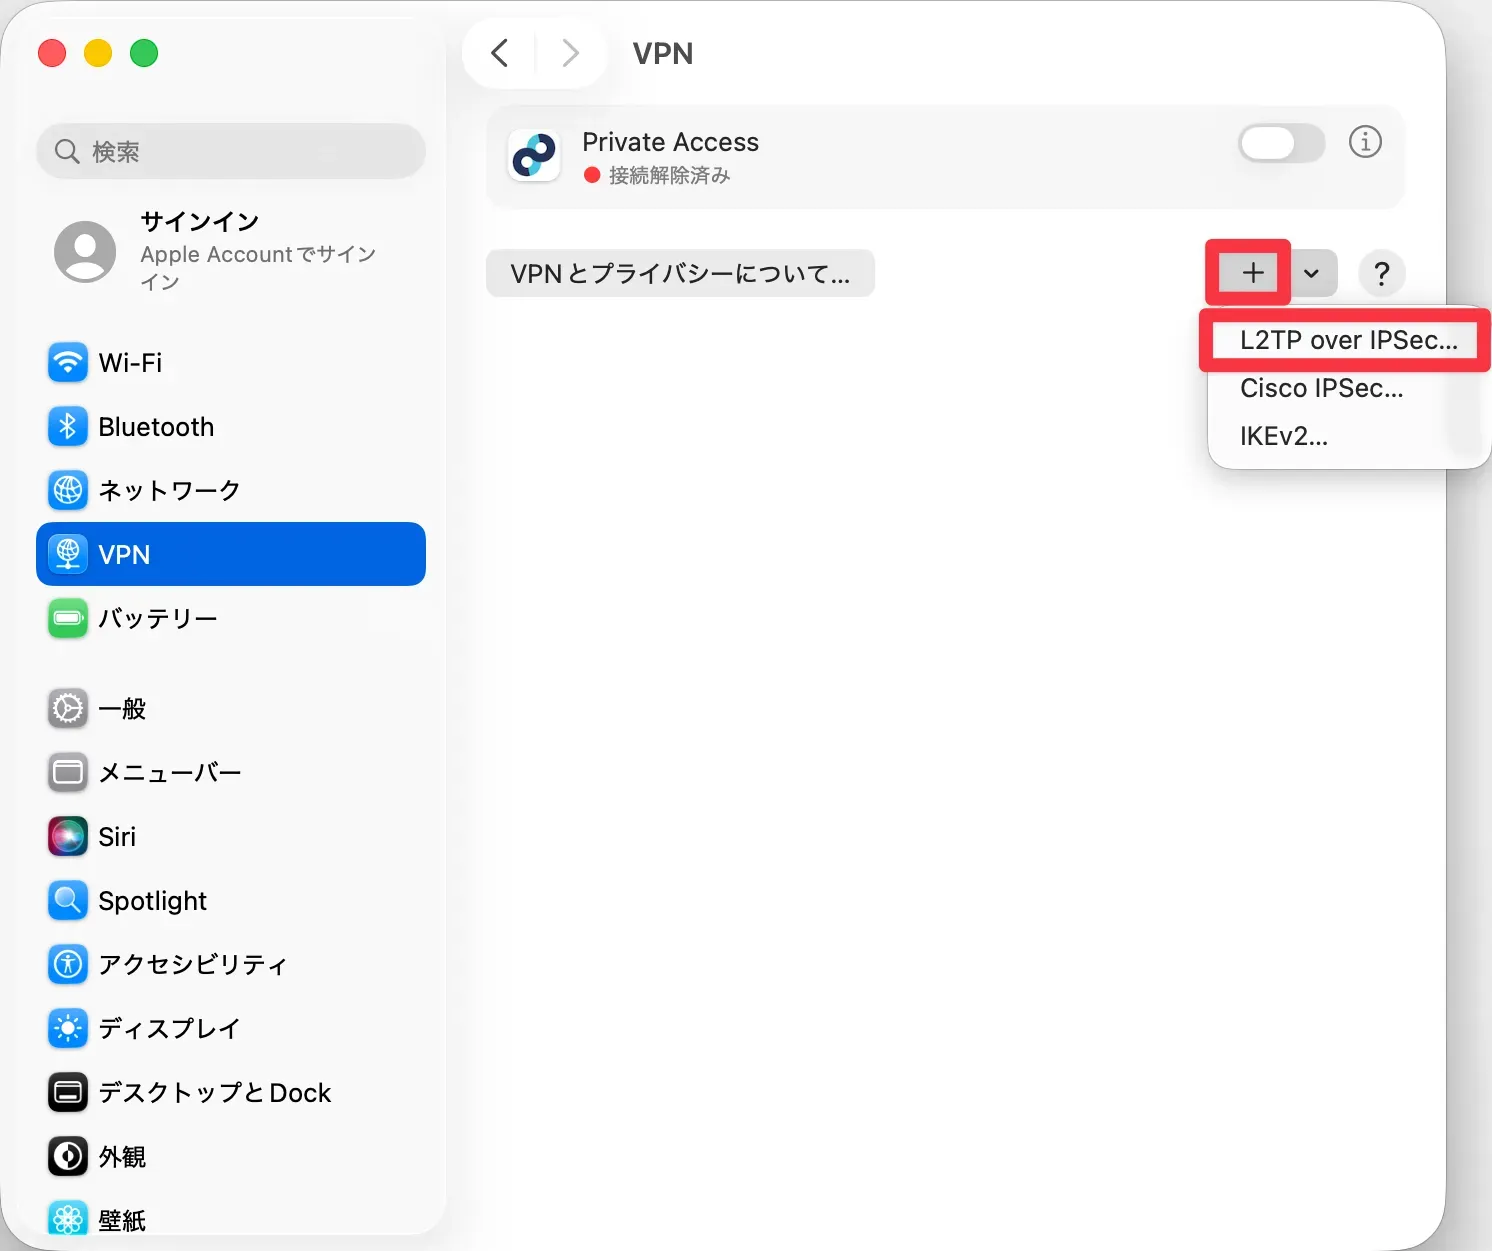
Task: Open Bluetooth settings via its icon
Action: click(x=67, y=427)
